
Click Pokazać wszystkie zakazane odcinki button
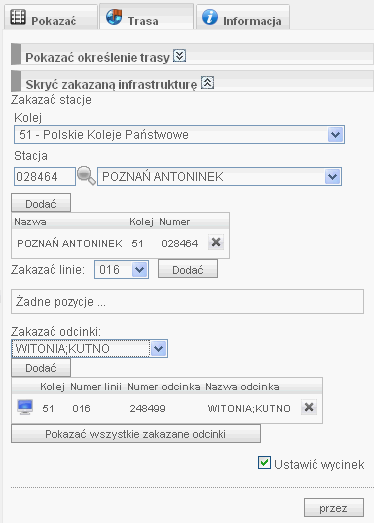coord(136,434)
